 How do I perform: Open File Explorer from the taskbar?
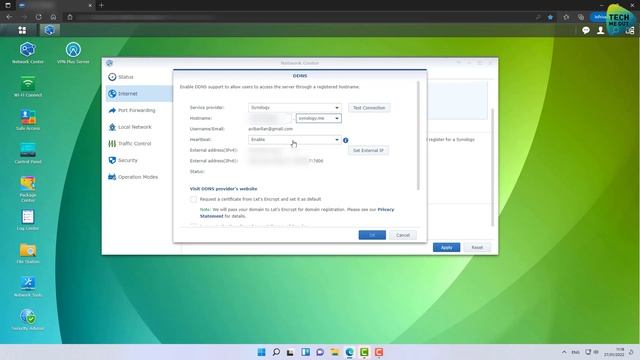click(335, 352)
